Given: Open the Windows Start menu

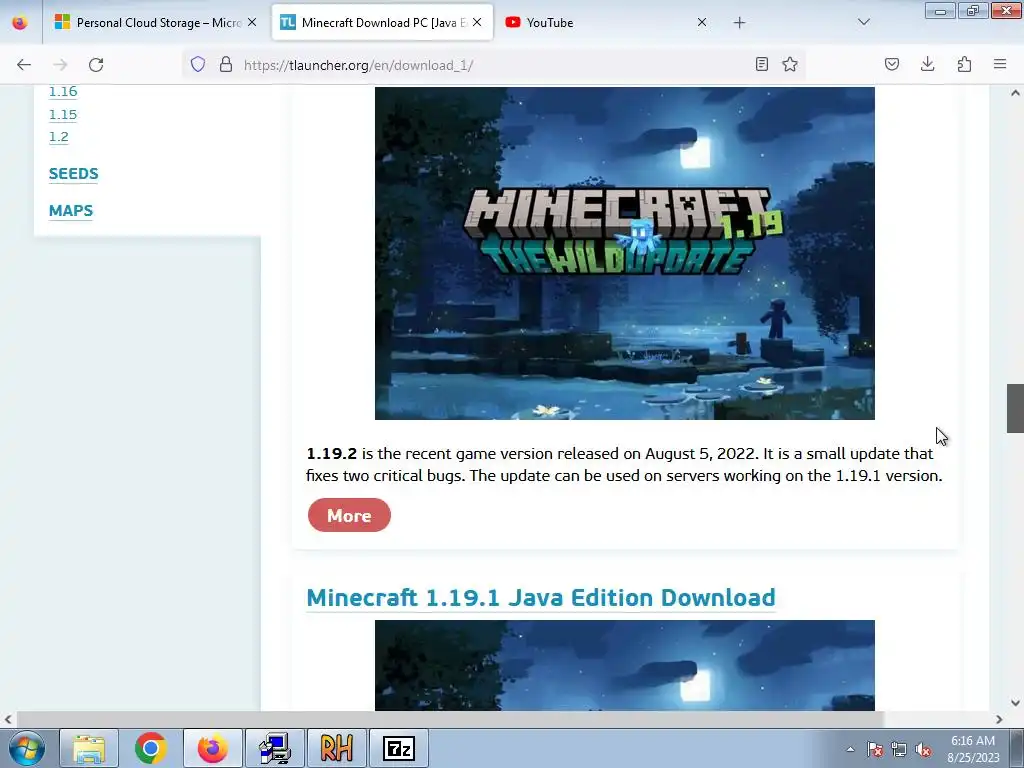Looking at the screenshot, I should pos(27,748).
